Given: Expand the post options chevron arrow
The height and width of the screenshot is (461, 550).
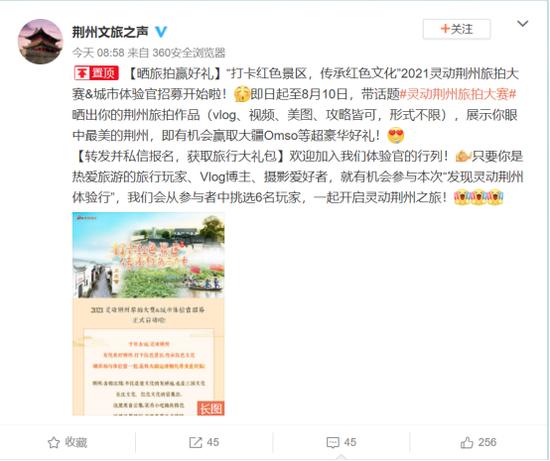Looking at the screenshot, I should 523,24.
